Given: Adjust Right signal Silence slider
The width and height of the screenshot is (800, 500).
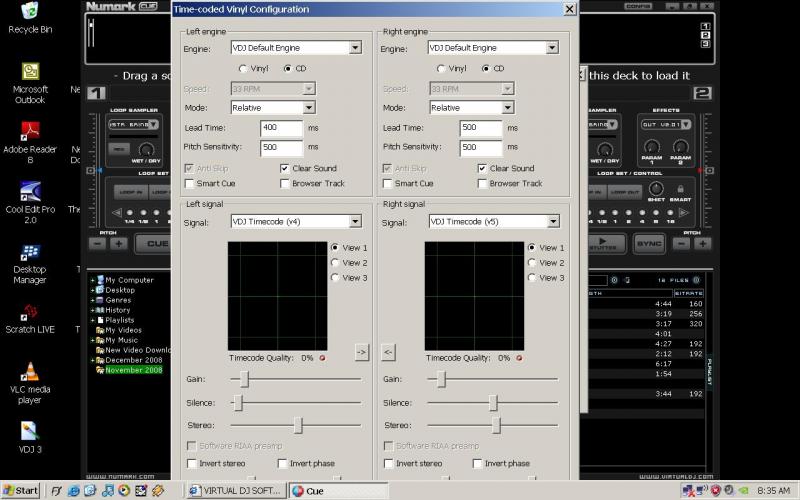Looking at the screenshot, I should (x=493, y=403).
